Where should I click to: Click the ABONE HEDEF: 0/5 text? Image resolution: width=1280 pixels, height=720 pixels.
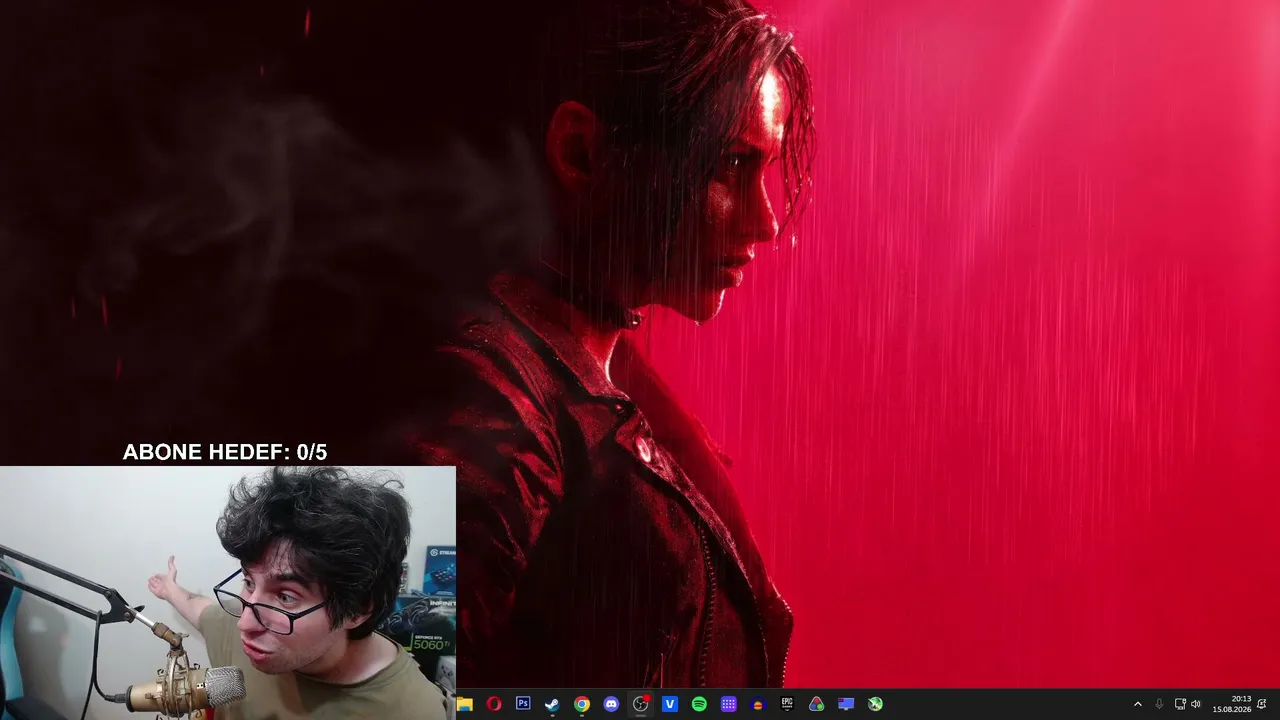click(x=225, y=452)
